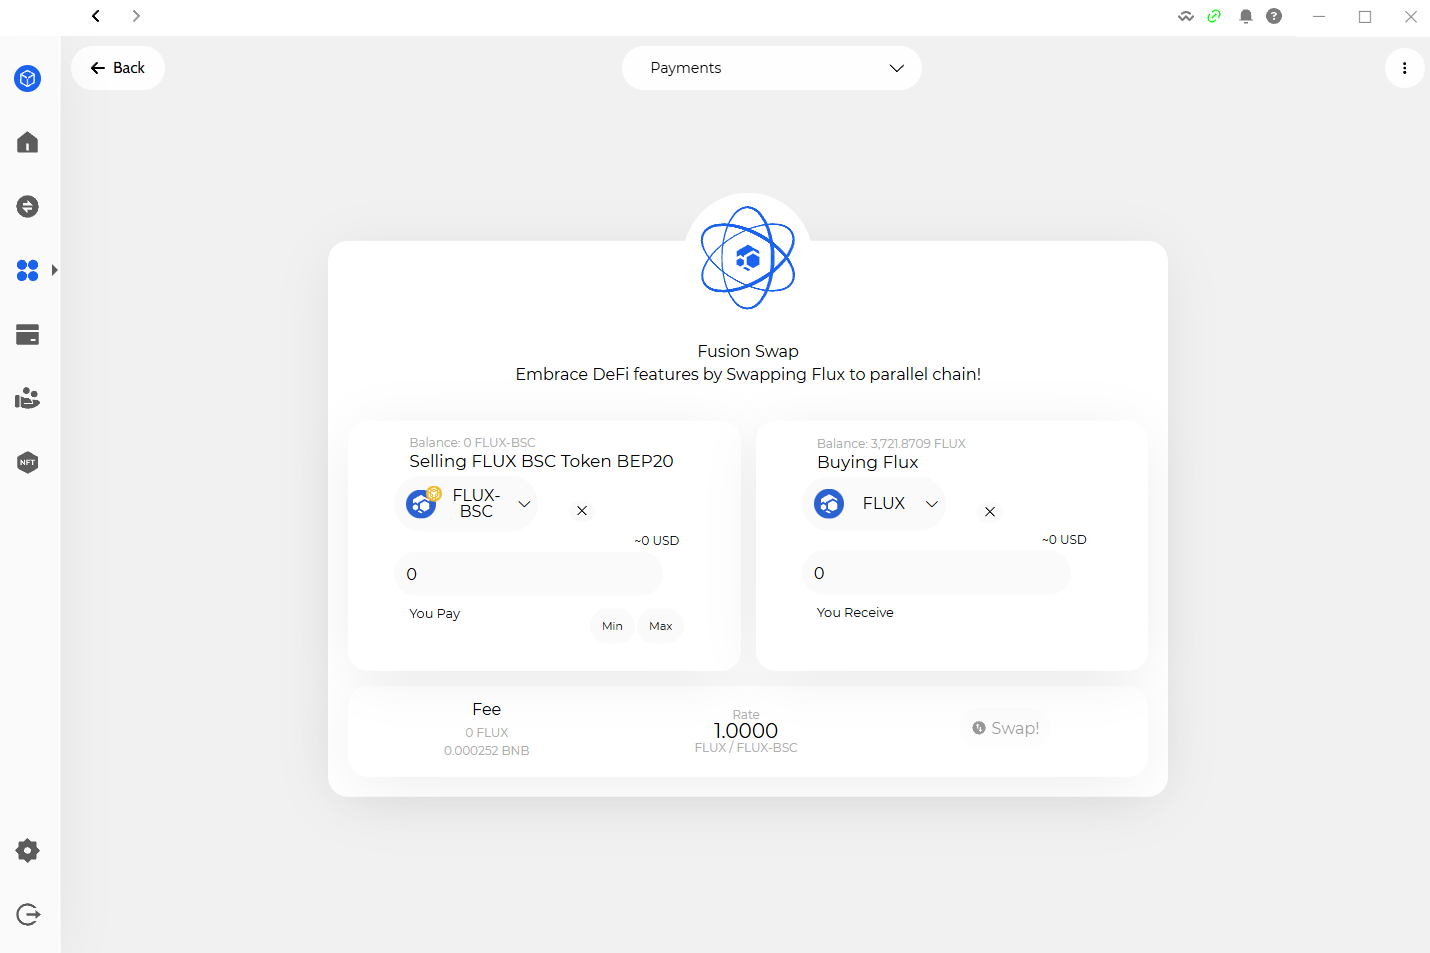The image size is (1430, 953).
Task: Click the help question mark icon
Action: (x=1274, y=16)
